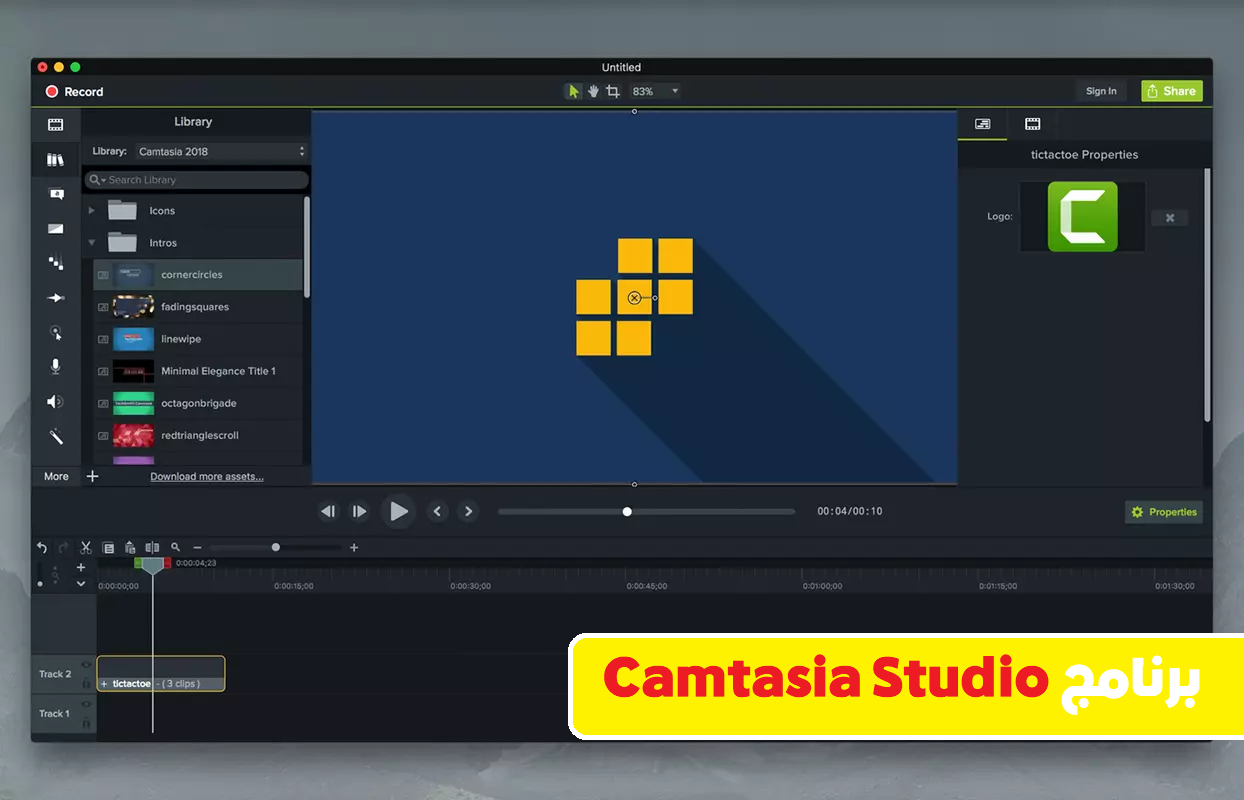1244x800 pixels.
Task: Open the canvas zoom 83% dropdown
Action: (655, 91)
